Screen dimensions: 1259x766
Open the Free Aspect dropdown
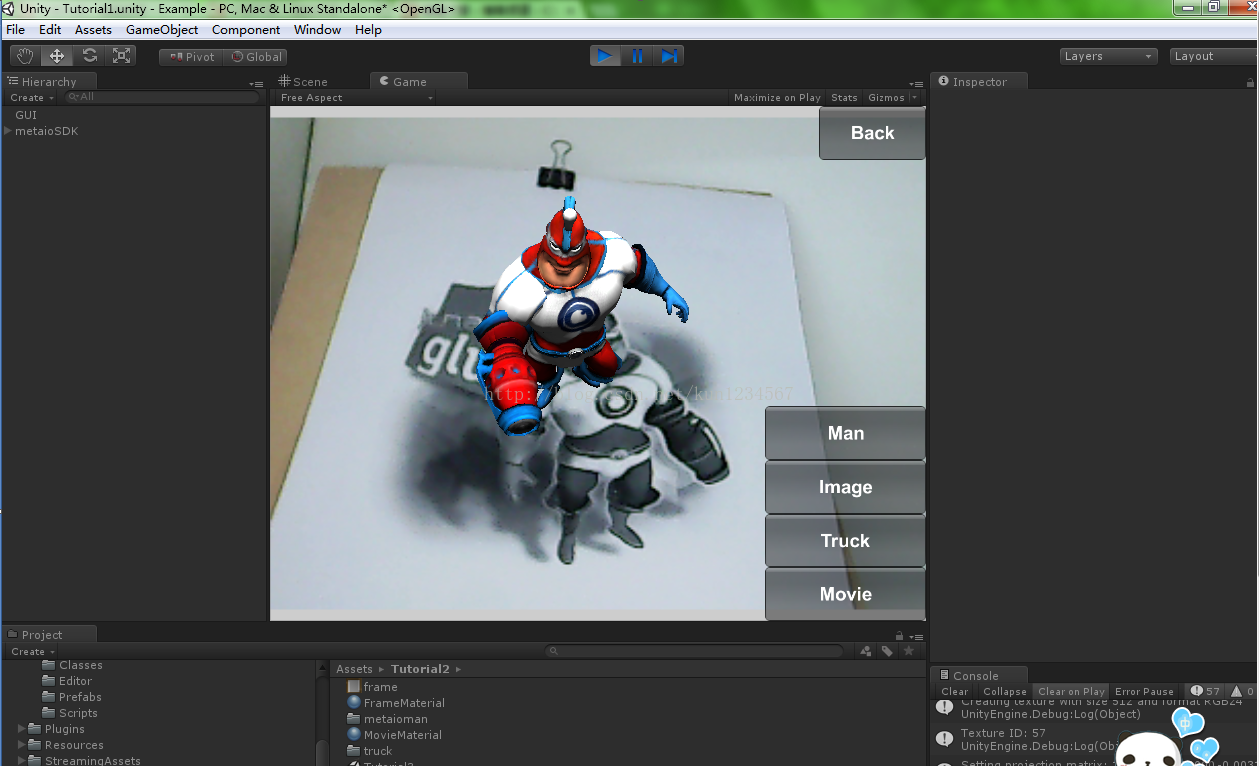coord(356,98)
